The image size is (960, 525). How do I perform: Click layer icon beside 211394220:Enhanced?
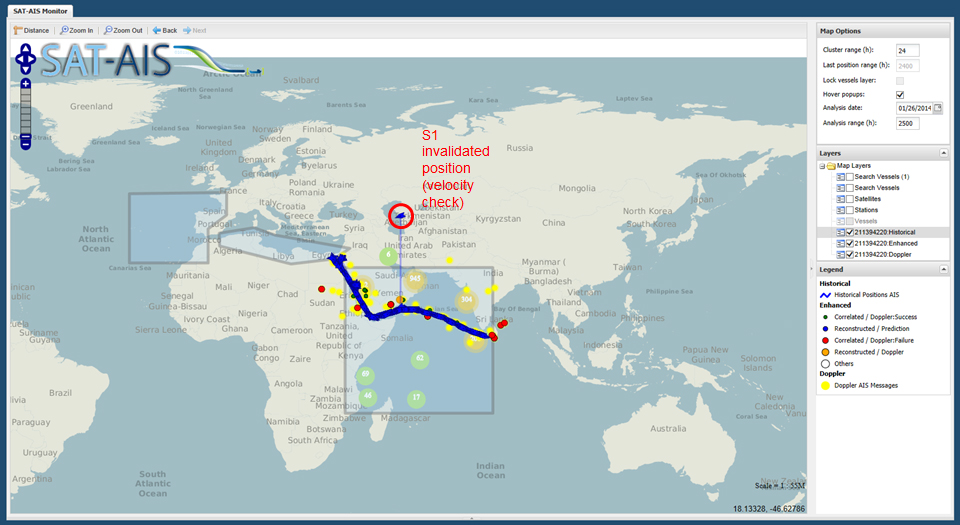(x=841, y=244)
